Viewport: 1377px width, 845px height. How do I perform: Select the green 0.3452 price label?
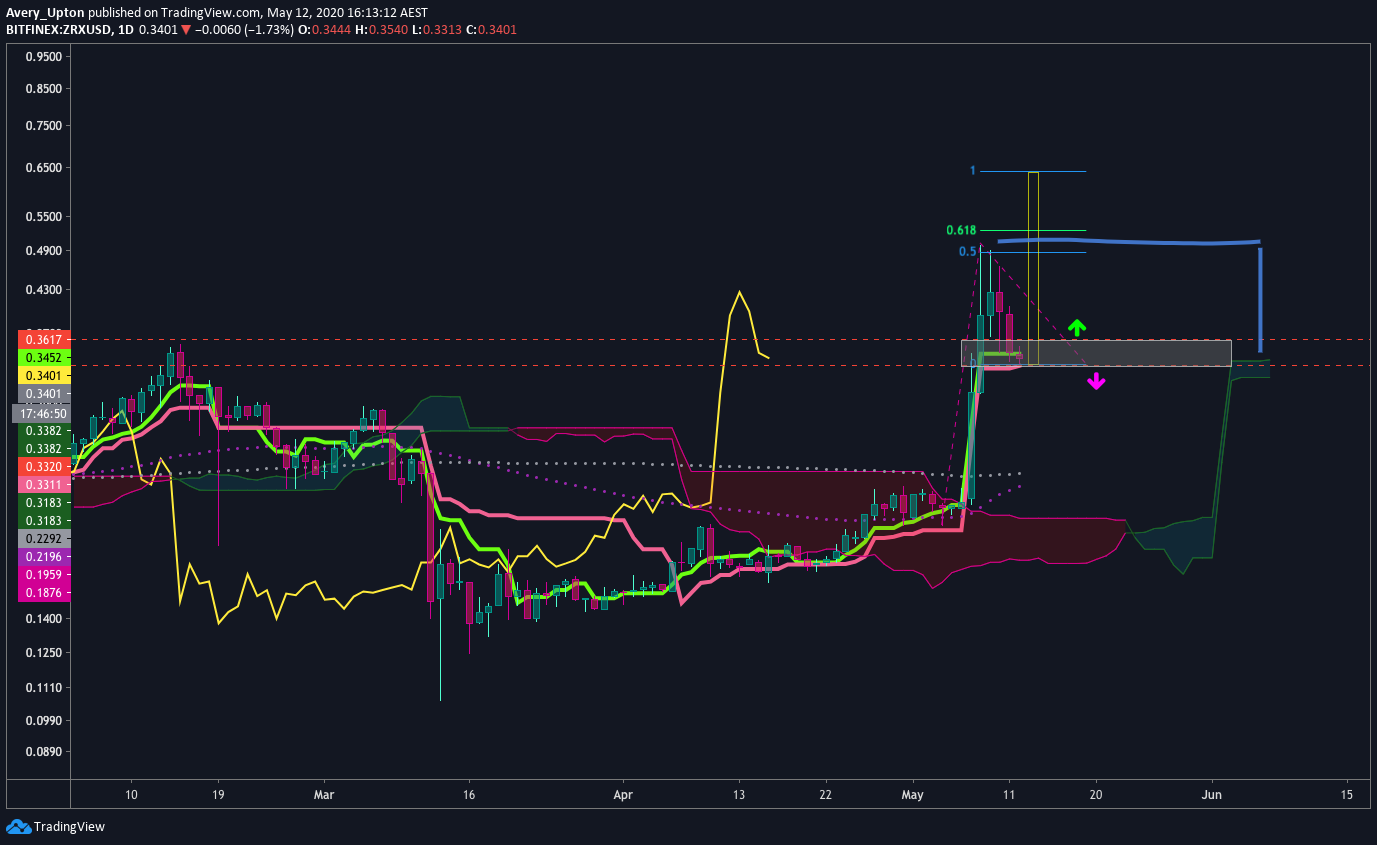(x=44, y=357)
